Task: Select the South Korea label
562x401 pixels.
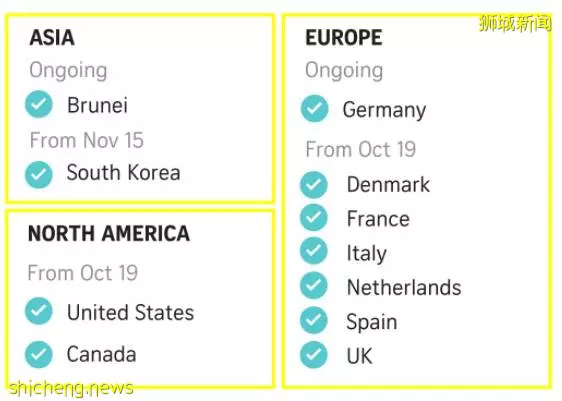Action: tap(124, 173)
